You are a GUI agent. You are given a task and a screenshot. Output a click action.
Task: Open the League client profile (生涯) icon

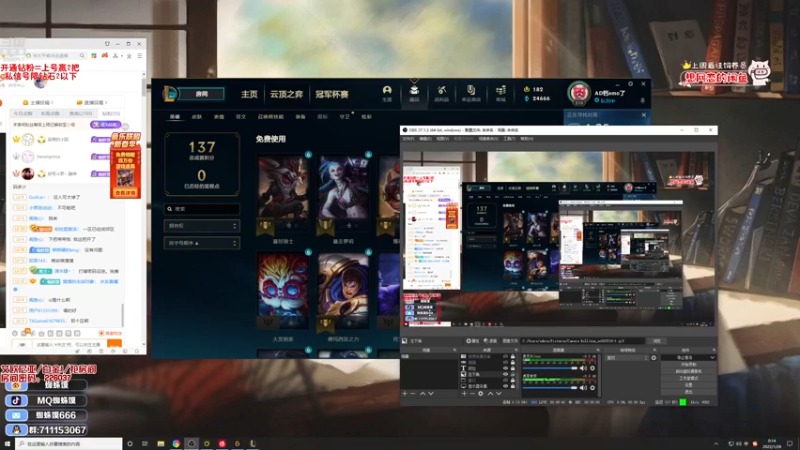(387, 93)
